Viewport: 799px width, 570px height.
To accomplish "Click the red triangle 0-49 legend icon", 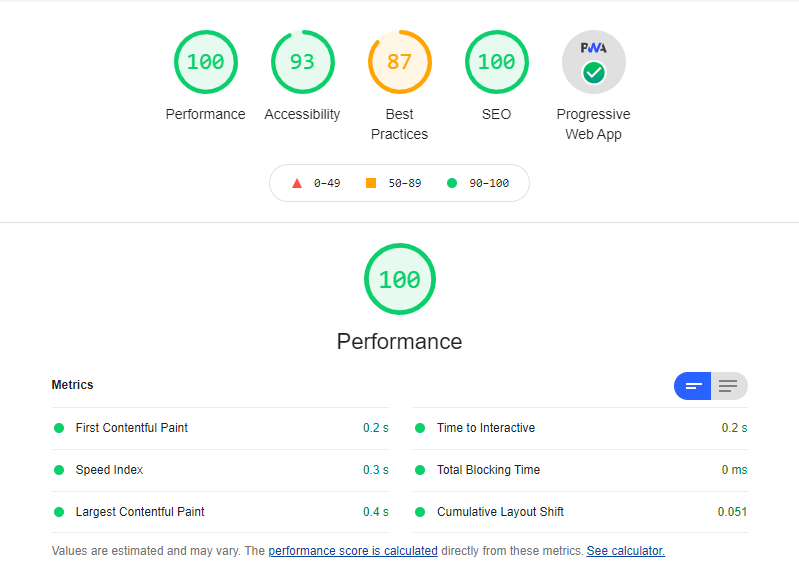I will 297,183.
